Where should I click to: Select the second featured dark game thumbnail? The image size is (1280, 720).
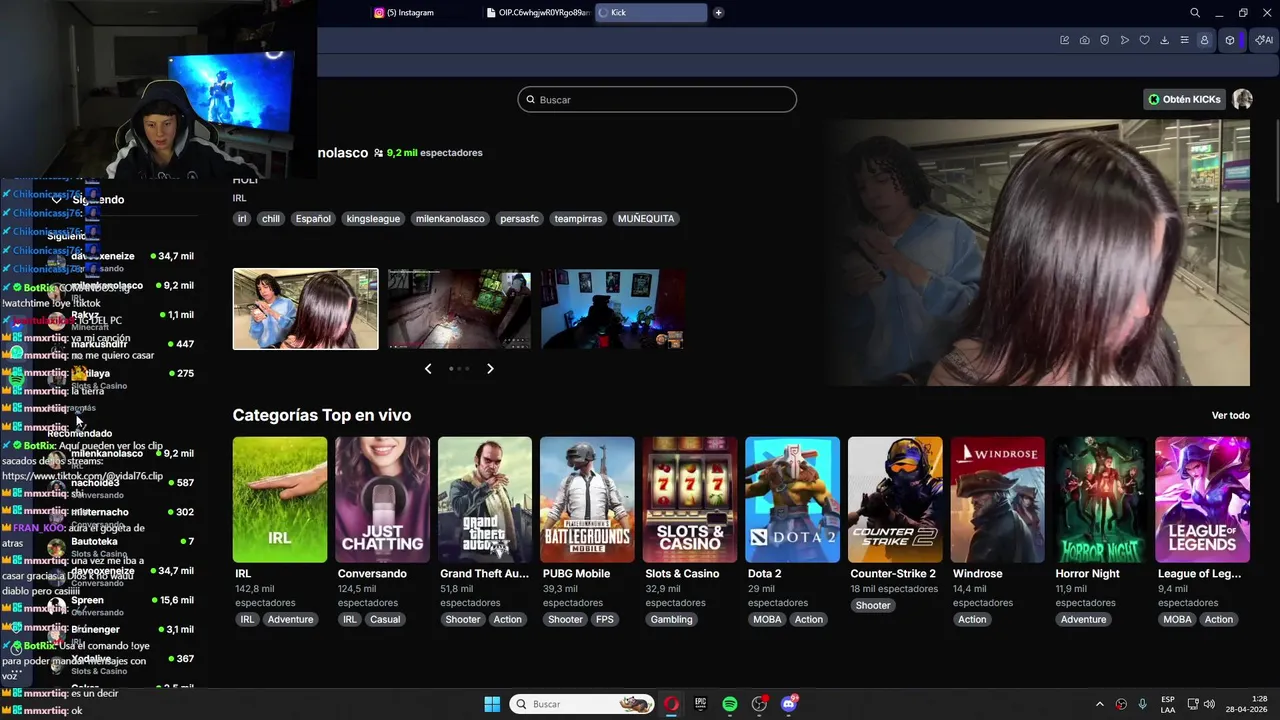click(459, 309)
